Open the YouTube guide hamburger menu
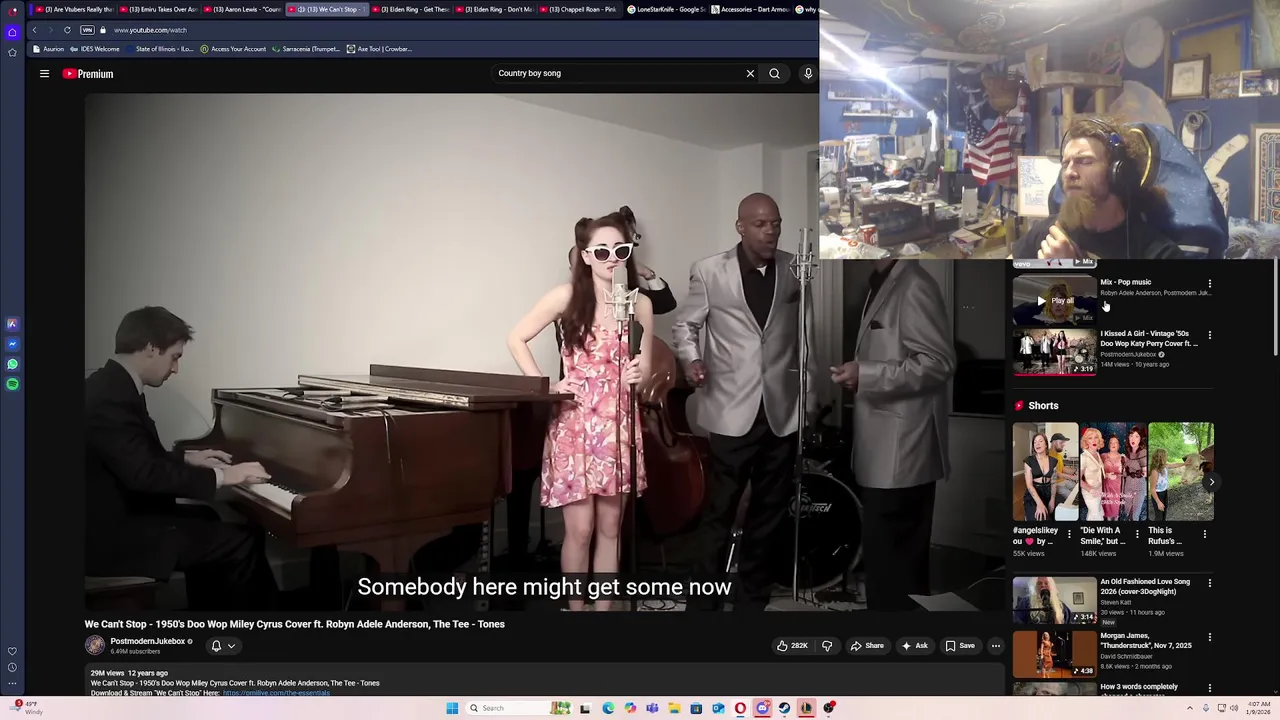 click(44, 73)
